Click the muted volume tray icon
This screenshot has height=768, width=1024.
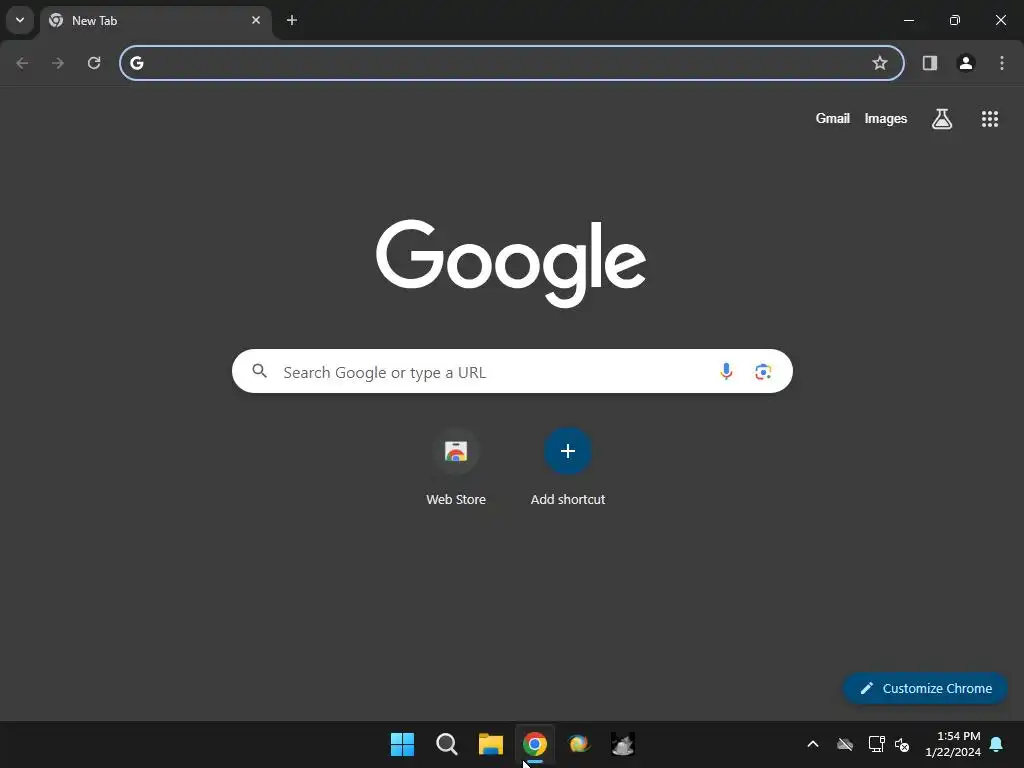[x=902, y=744]
